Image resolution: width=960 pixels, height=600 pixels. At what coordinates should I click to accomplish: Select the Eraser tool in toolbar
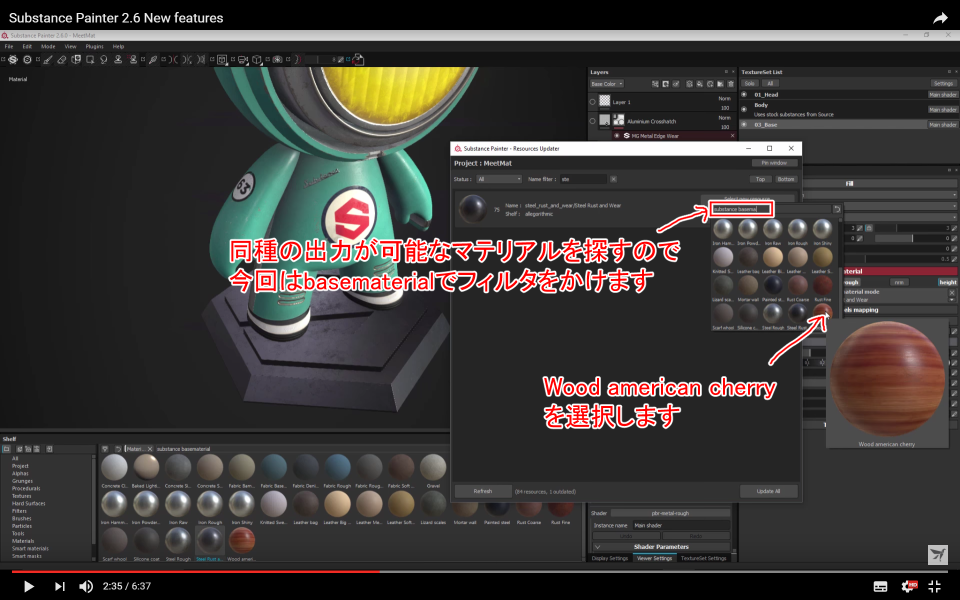click(62, 59)
